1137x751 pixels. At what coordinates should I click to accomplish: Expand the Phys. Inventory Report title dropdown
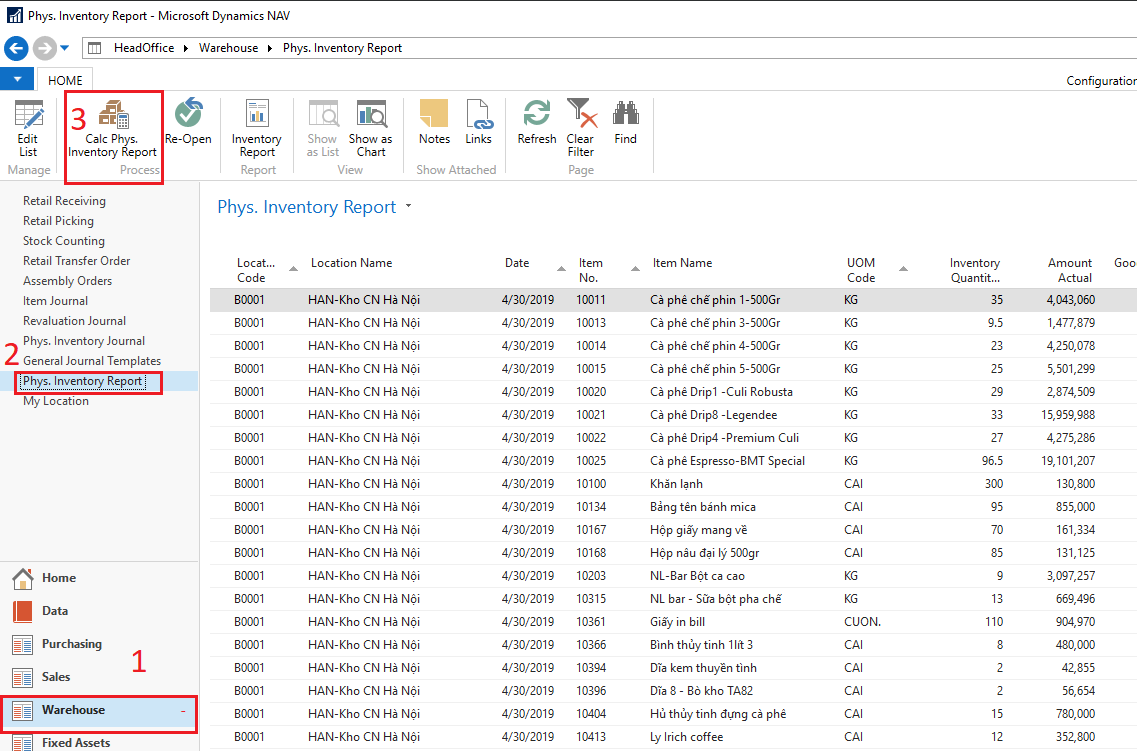(408, 207)
